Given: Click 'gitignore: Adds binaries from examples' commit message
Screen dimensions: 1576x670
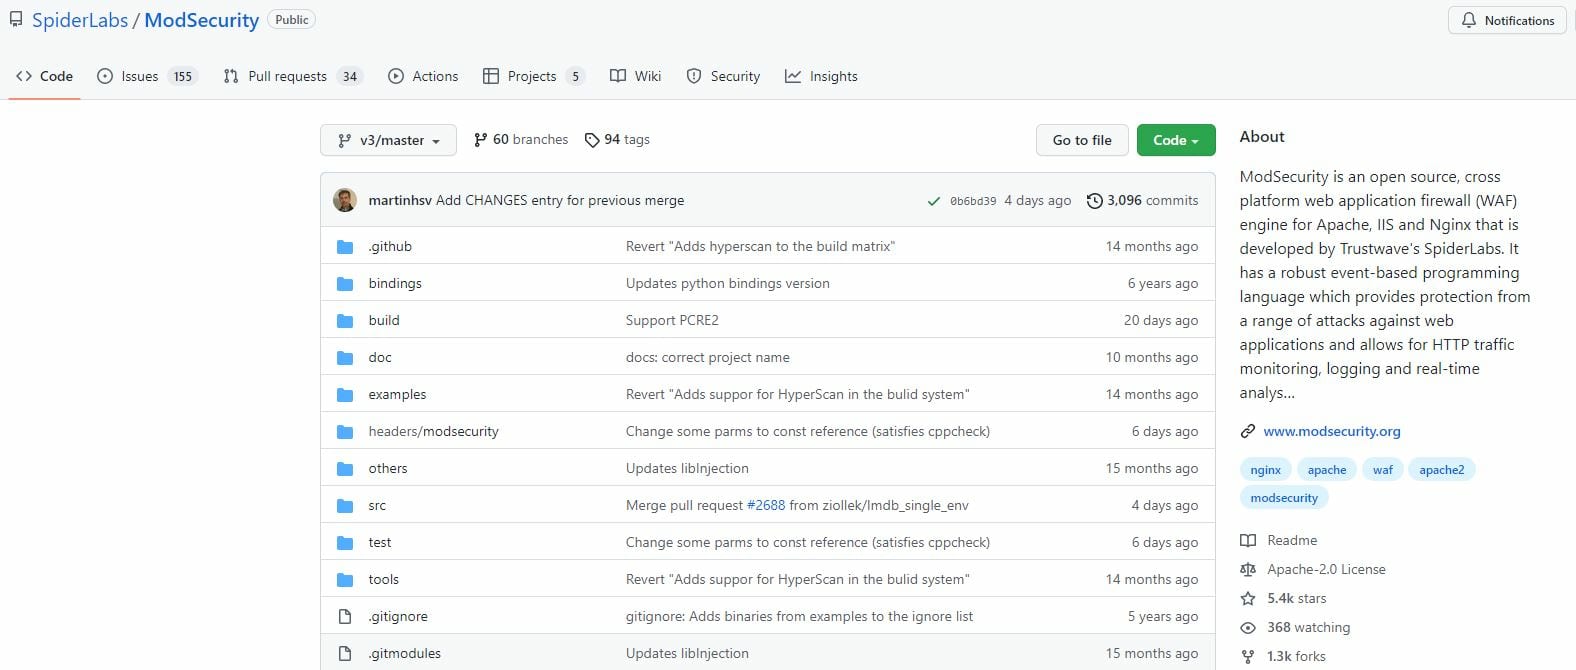Looking at the screenshot, I should [799, 617].
